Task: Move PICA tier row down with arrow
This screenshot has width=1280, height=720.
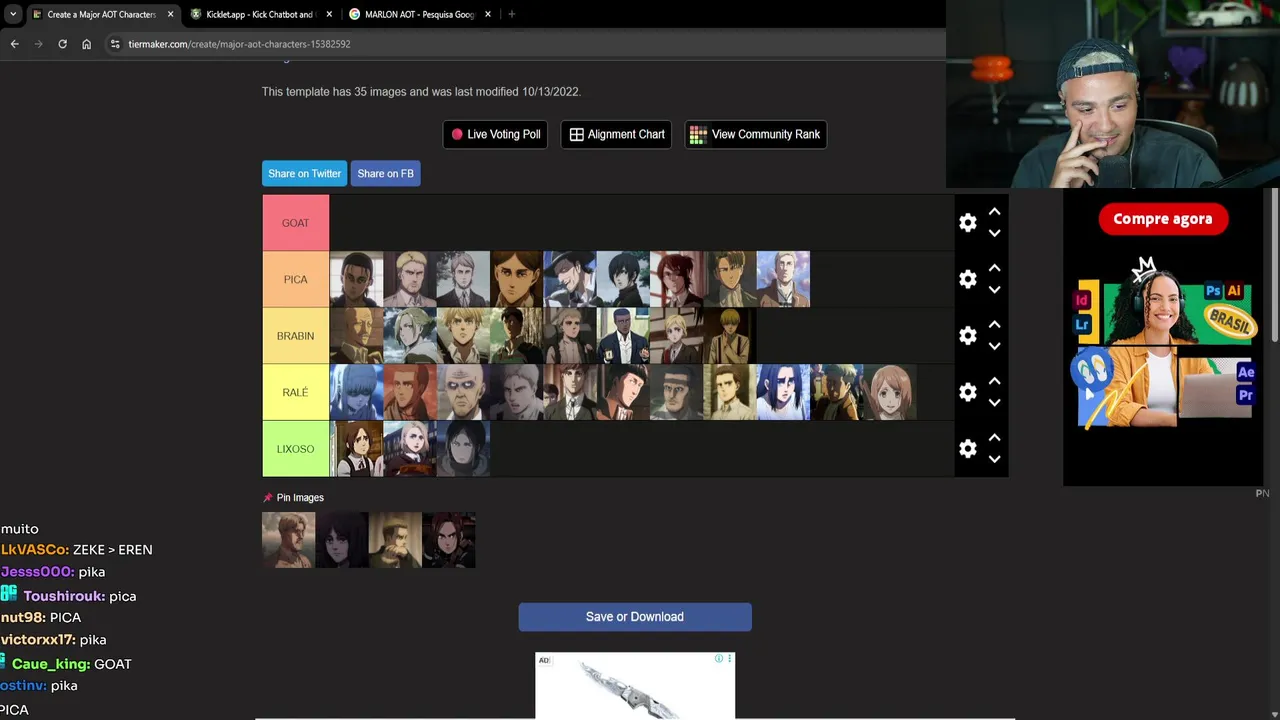Action: [x=994, y=290]
